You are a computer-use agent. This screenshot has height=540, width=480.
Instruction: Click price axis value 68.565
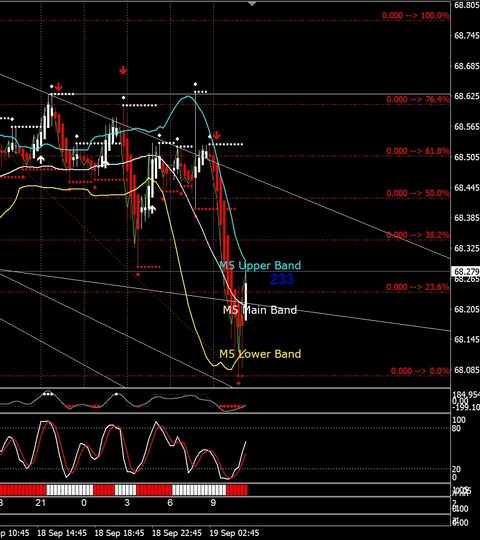(x=467, y=127)
